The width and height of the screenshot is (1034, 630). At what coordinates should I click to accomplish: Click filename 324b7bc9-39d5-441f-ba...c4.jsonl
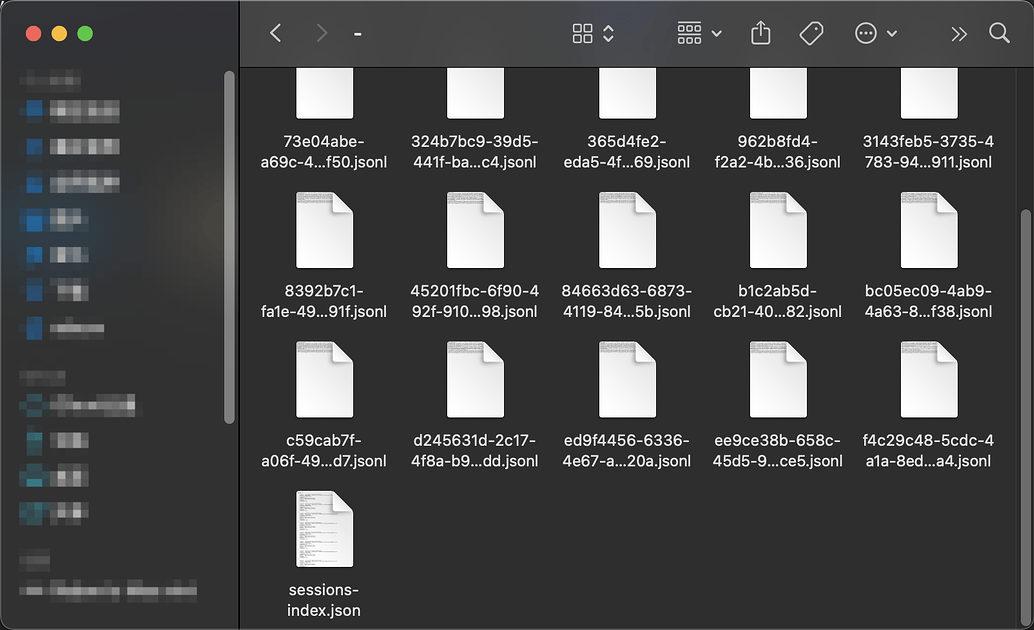(475, 152)
